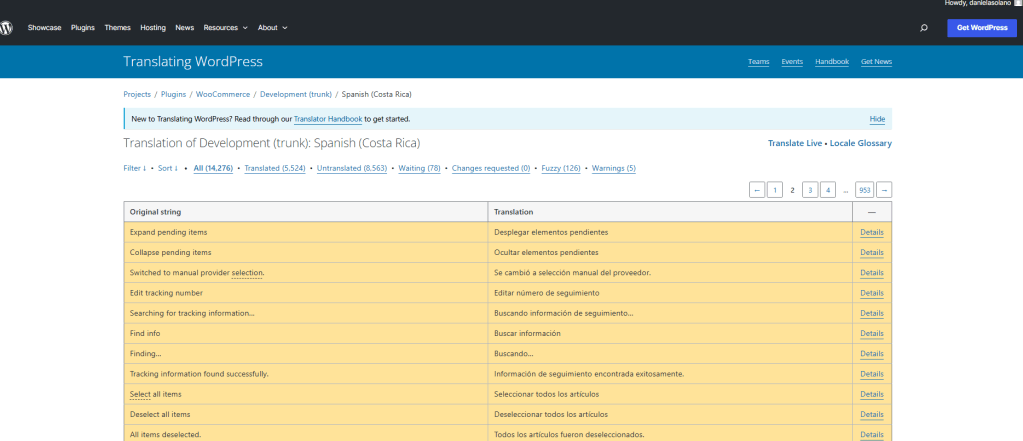1023x441 pixels.
Task: Open the Filter options expander
Action: coord(135,168)
